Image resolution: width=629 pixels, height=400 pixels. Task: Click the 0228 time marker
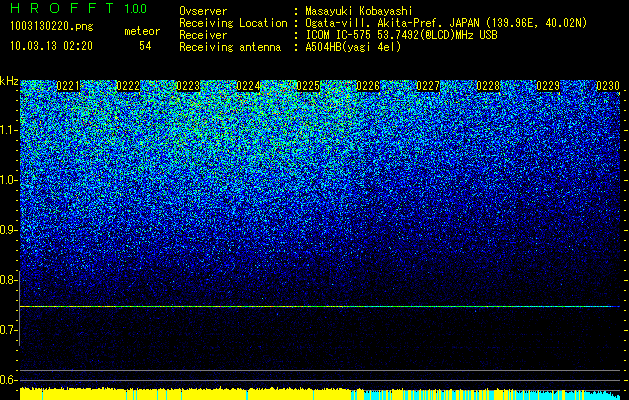tap(488, 86)
